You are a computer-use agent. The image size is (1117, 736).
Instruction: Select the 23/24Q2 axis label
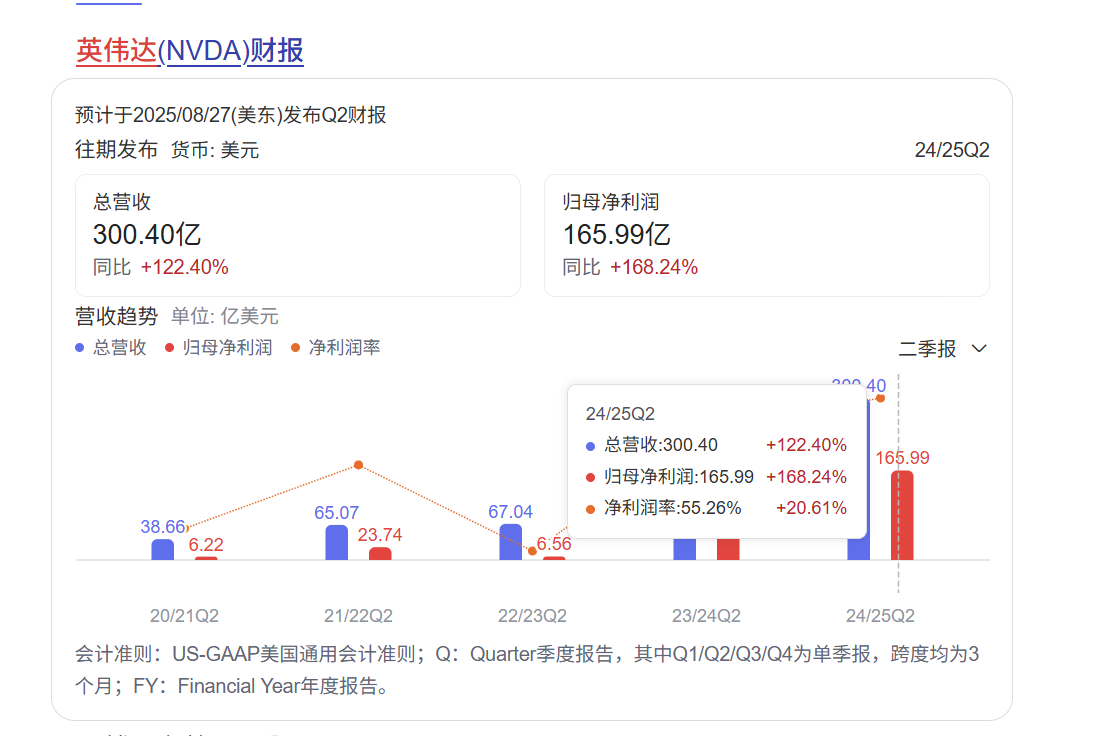click(x=706, y=615)
